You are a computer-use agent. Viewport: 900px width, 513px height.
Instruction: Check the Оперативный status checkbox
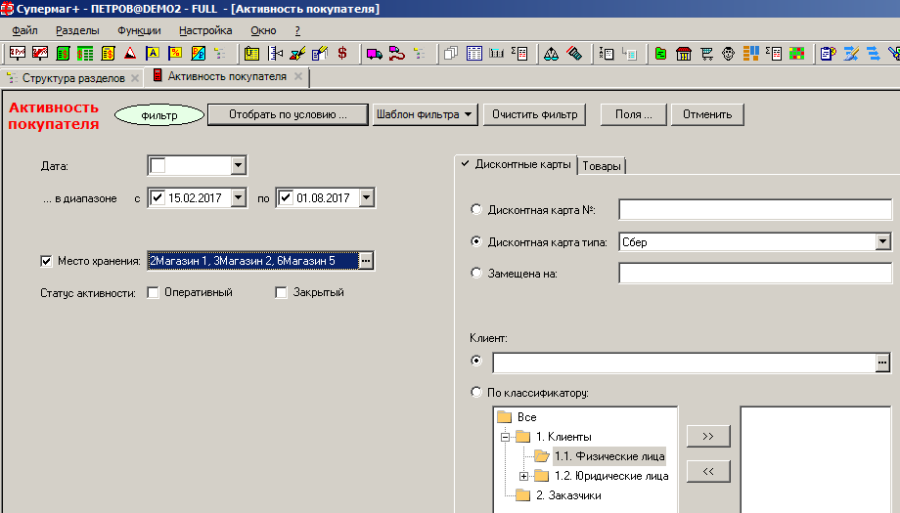(x=153, y=293)
